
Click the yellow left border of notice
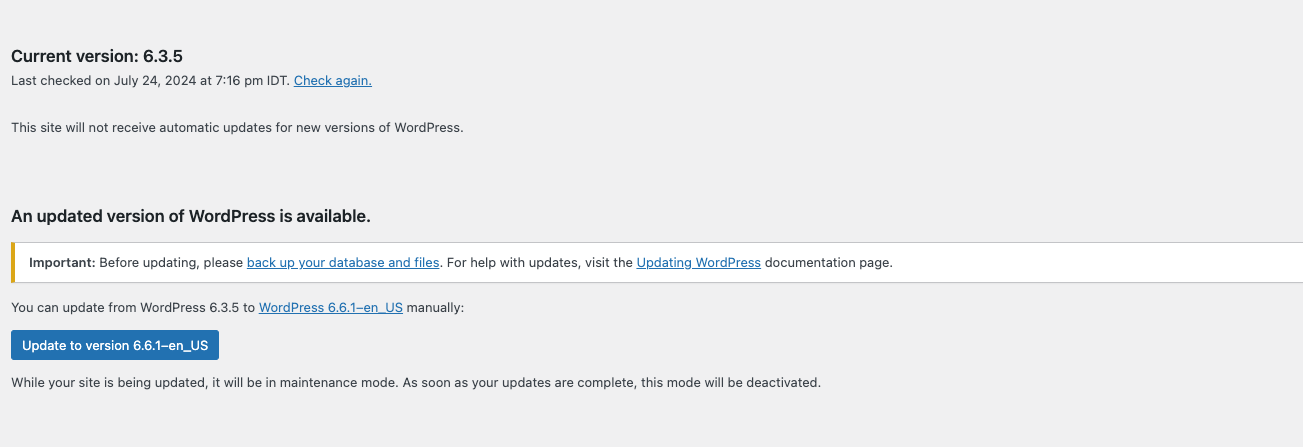pyautogui.click(x=13, y=262)
